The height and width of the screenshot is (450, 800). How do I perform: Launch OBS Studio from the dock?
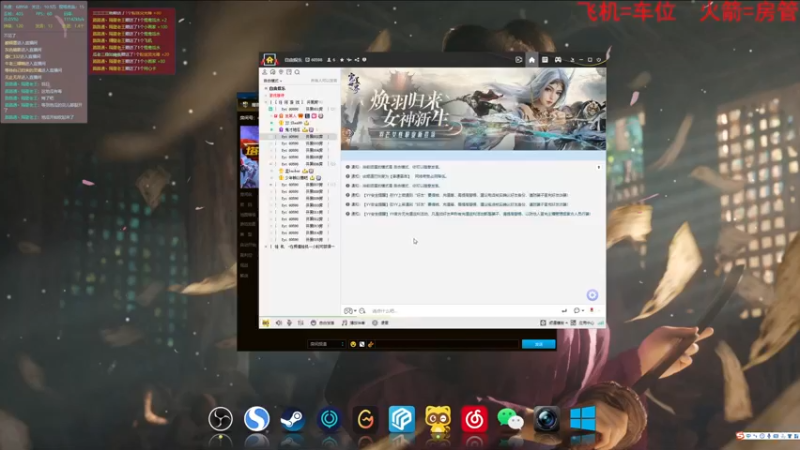[x=220, y=419]
